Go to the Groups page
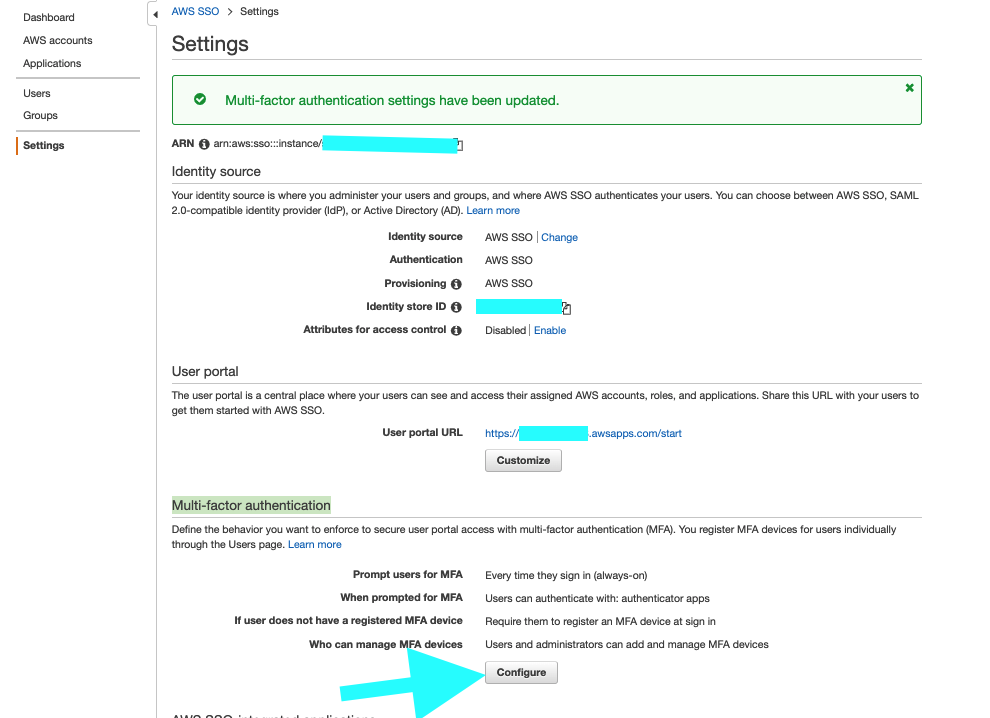 coord(40,116)
